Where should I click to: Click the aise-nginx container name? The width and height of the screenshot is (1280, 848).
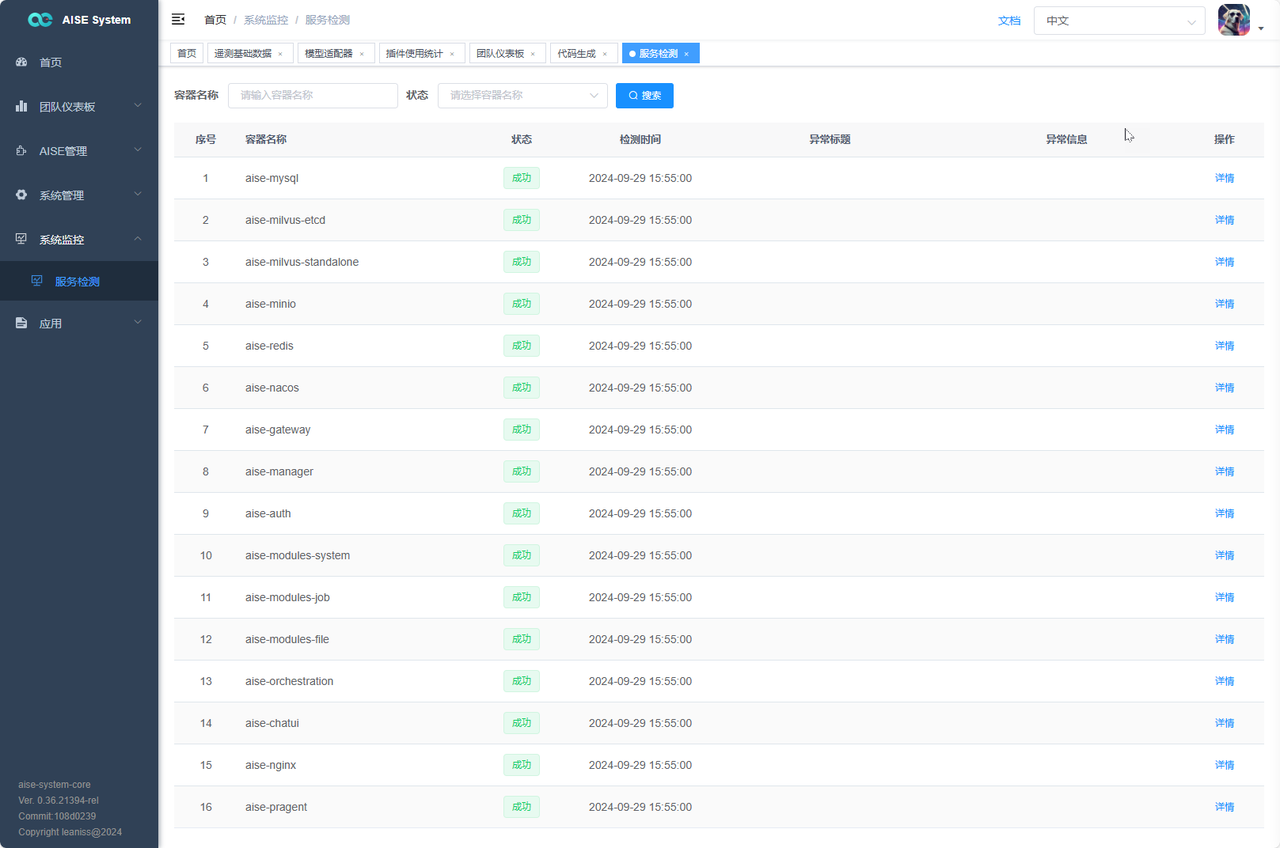point(270,765)
